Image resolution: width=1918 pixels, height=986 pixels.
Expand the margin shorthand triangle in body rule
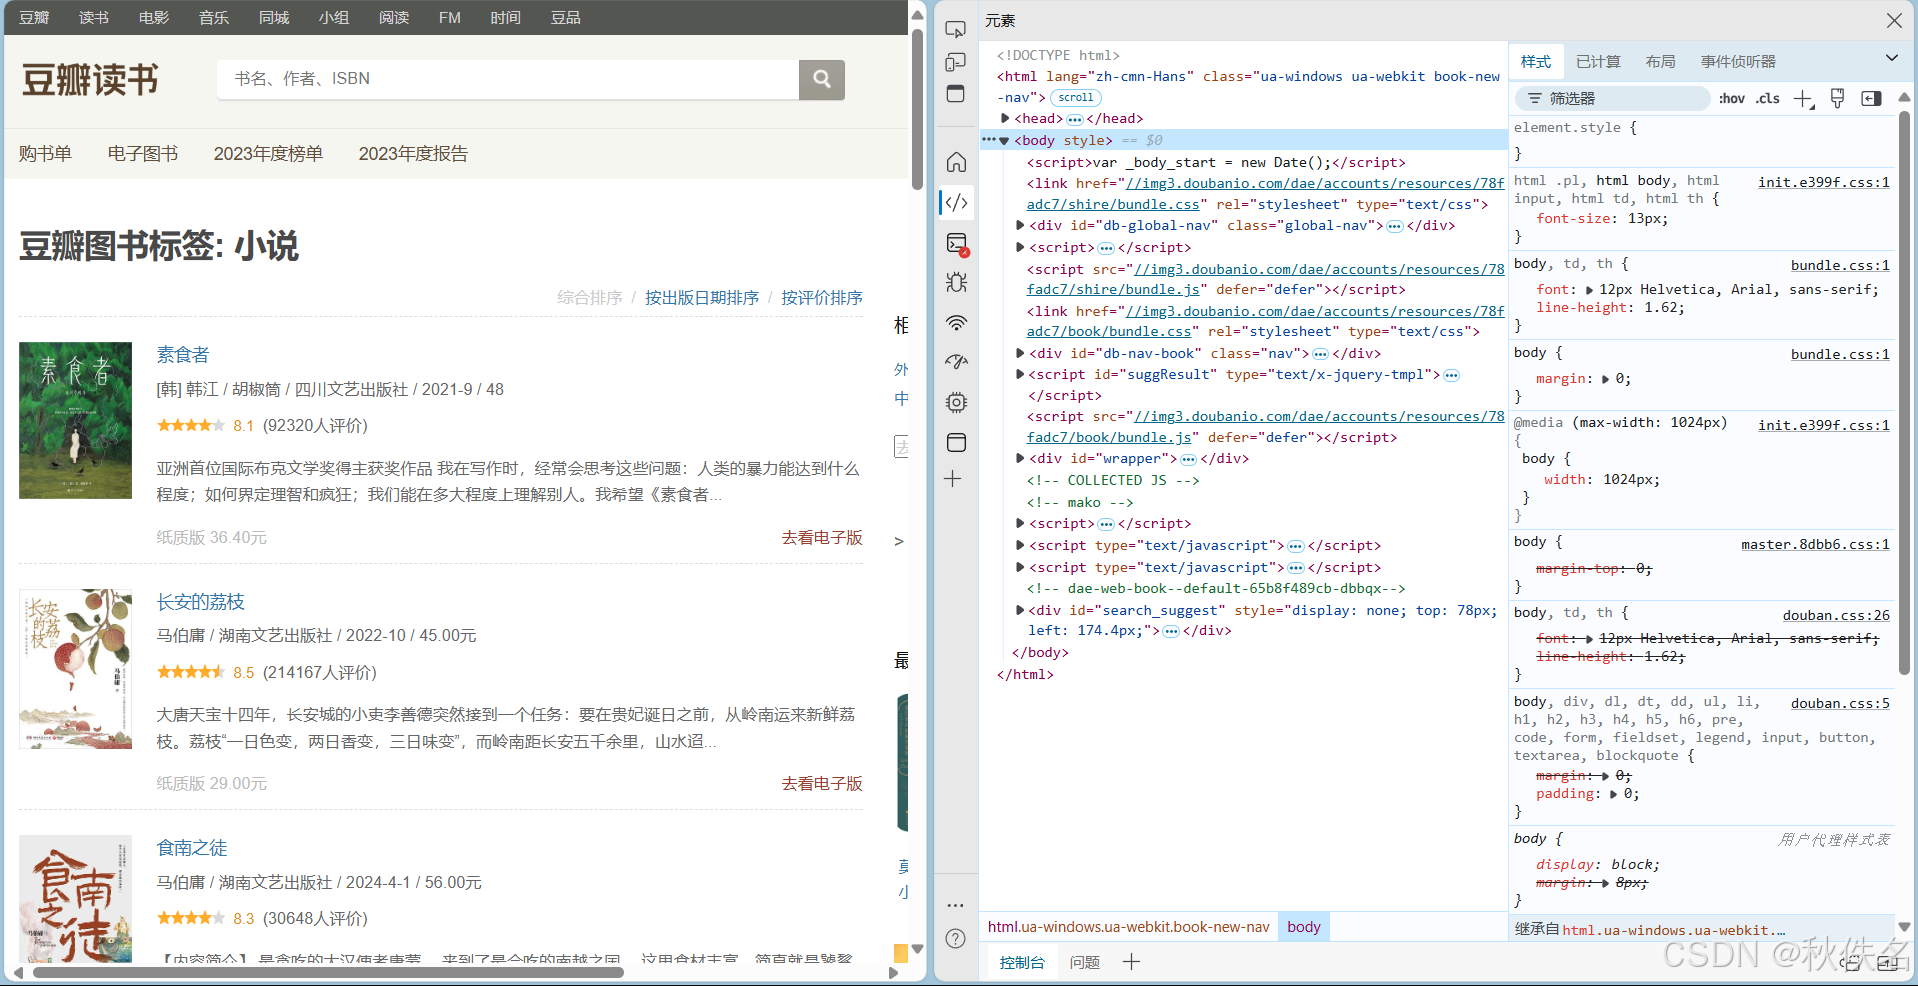[1605, 379]
